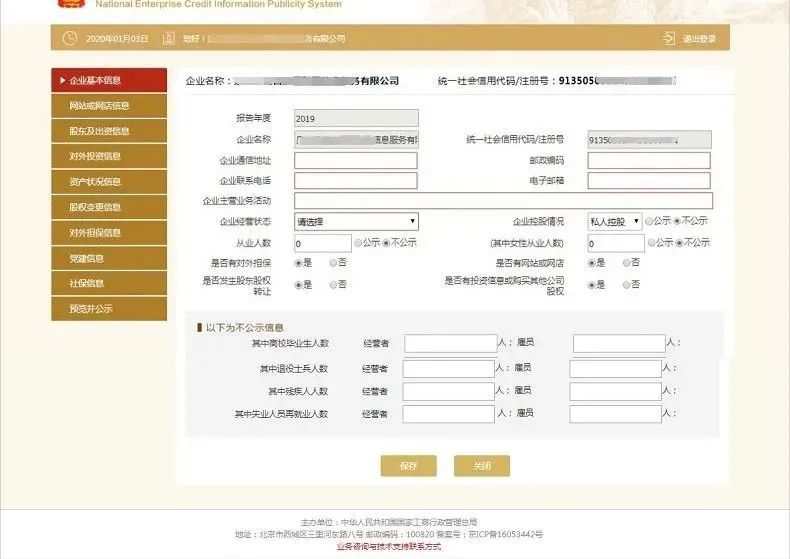Click 残疾人人数 雇员 input field
The image size is (790, 559).
point(616,391)
